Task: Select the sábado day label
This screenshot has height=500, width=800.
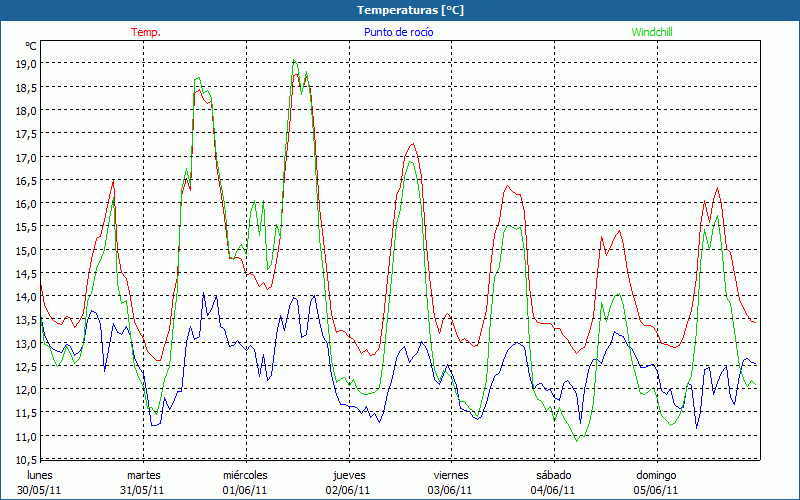Action: [x=553, y=475]
